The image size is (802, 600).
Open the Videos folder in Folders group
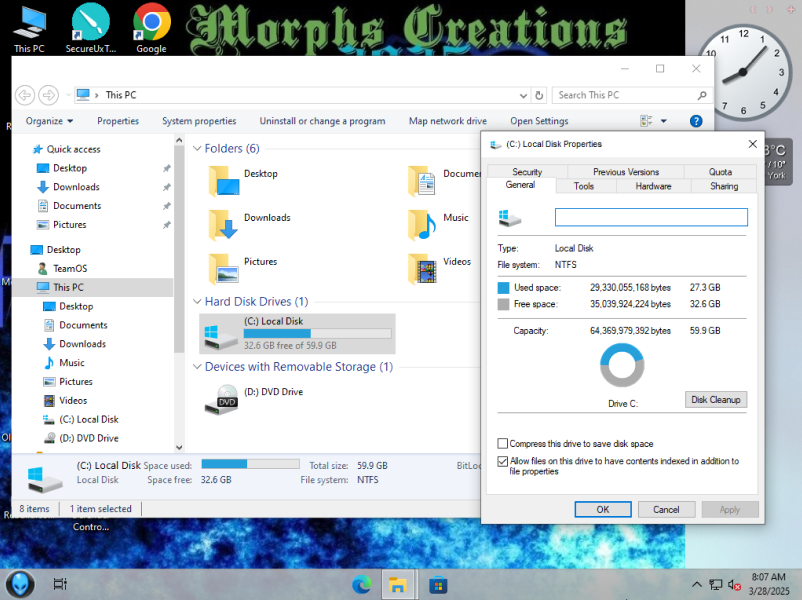[439, 269]
